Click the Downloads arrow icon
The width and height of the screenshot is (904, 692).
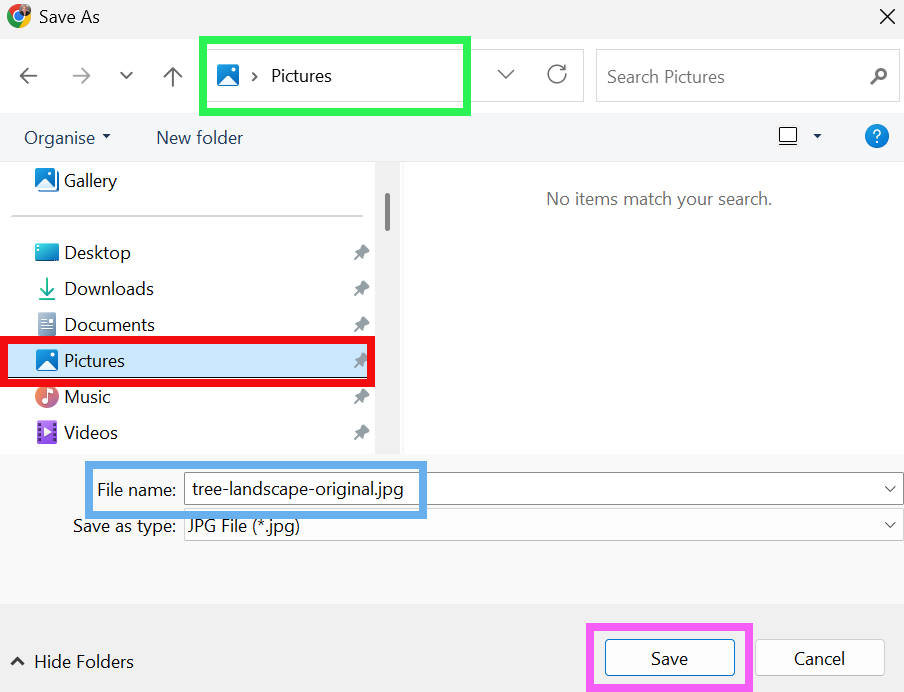47,289
